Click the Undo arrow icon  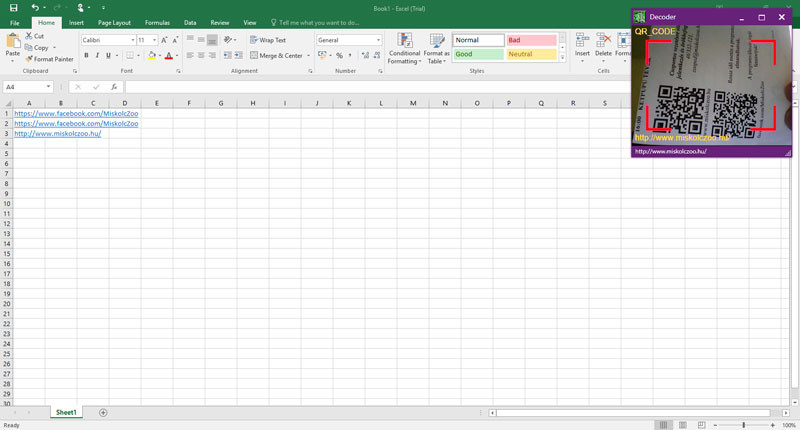(x=35, y=8)
